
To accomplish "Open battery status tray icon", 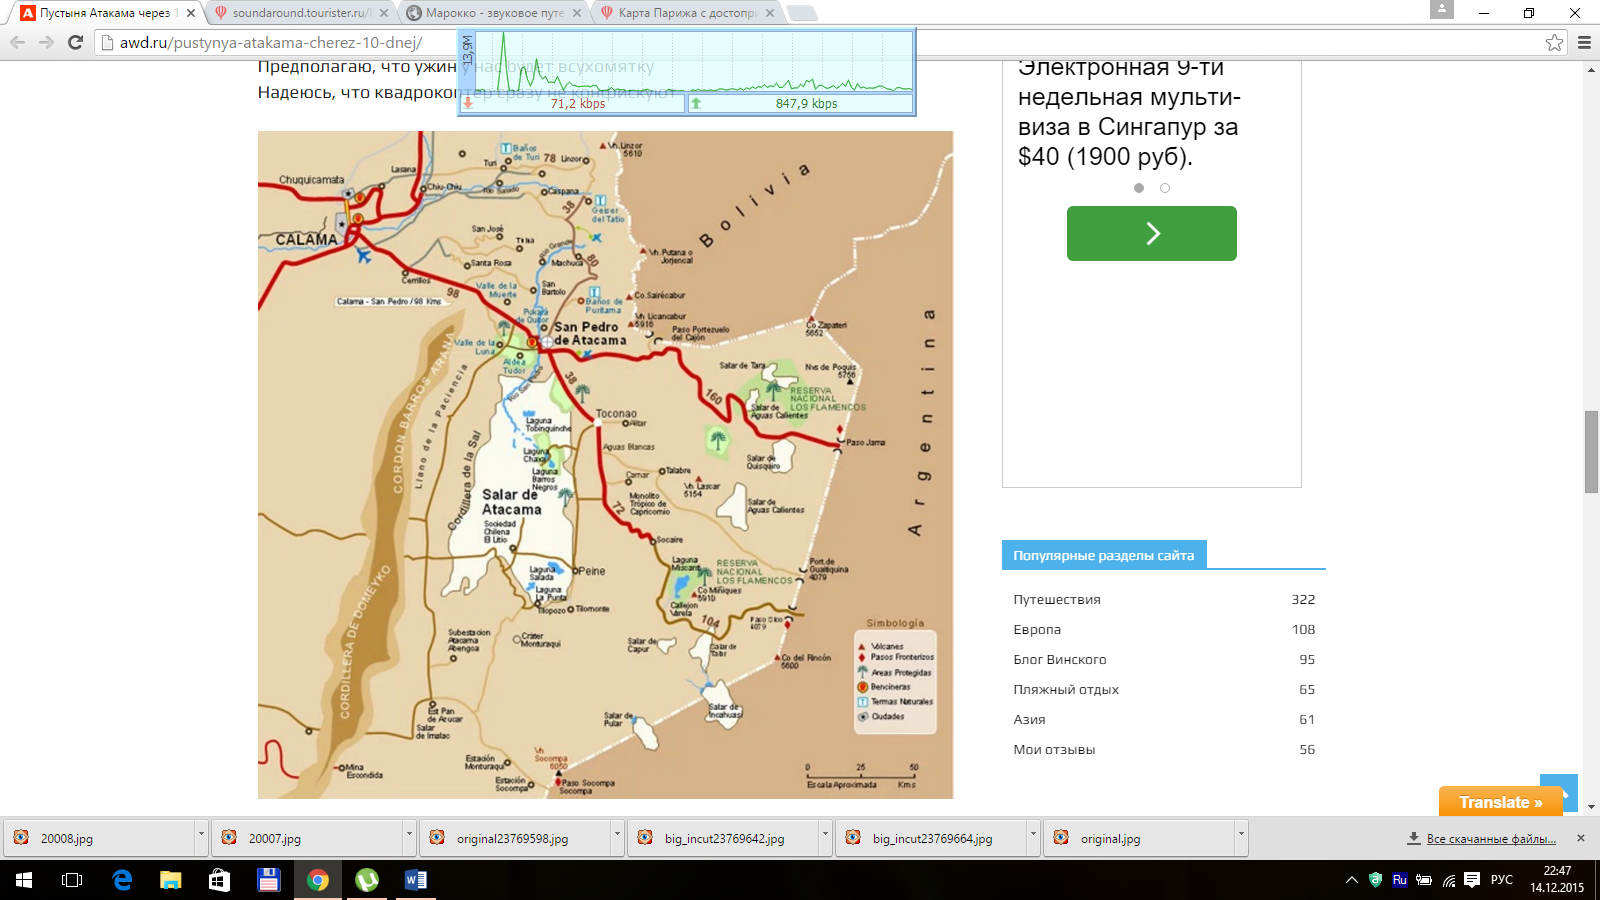I will point(1423,880).
